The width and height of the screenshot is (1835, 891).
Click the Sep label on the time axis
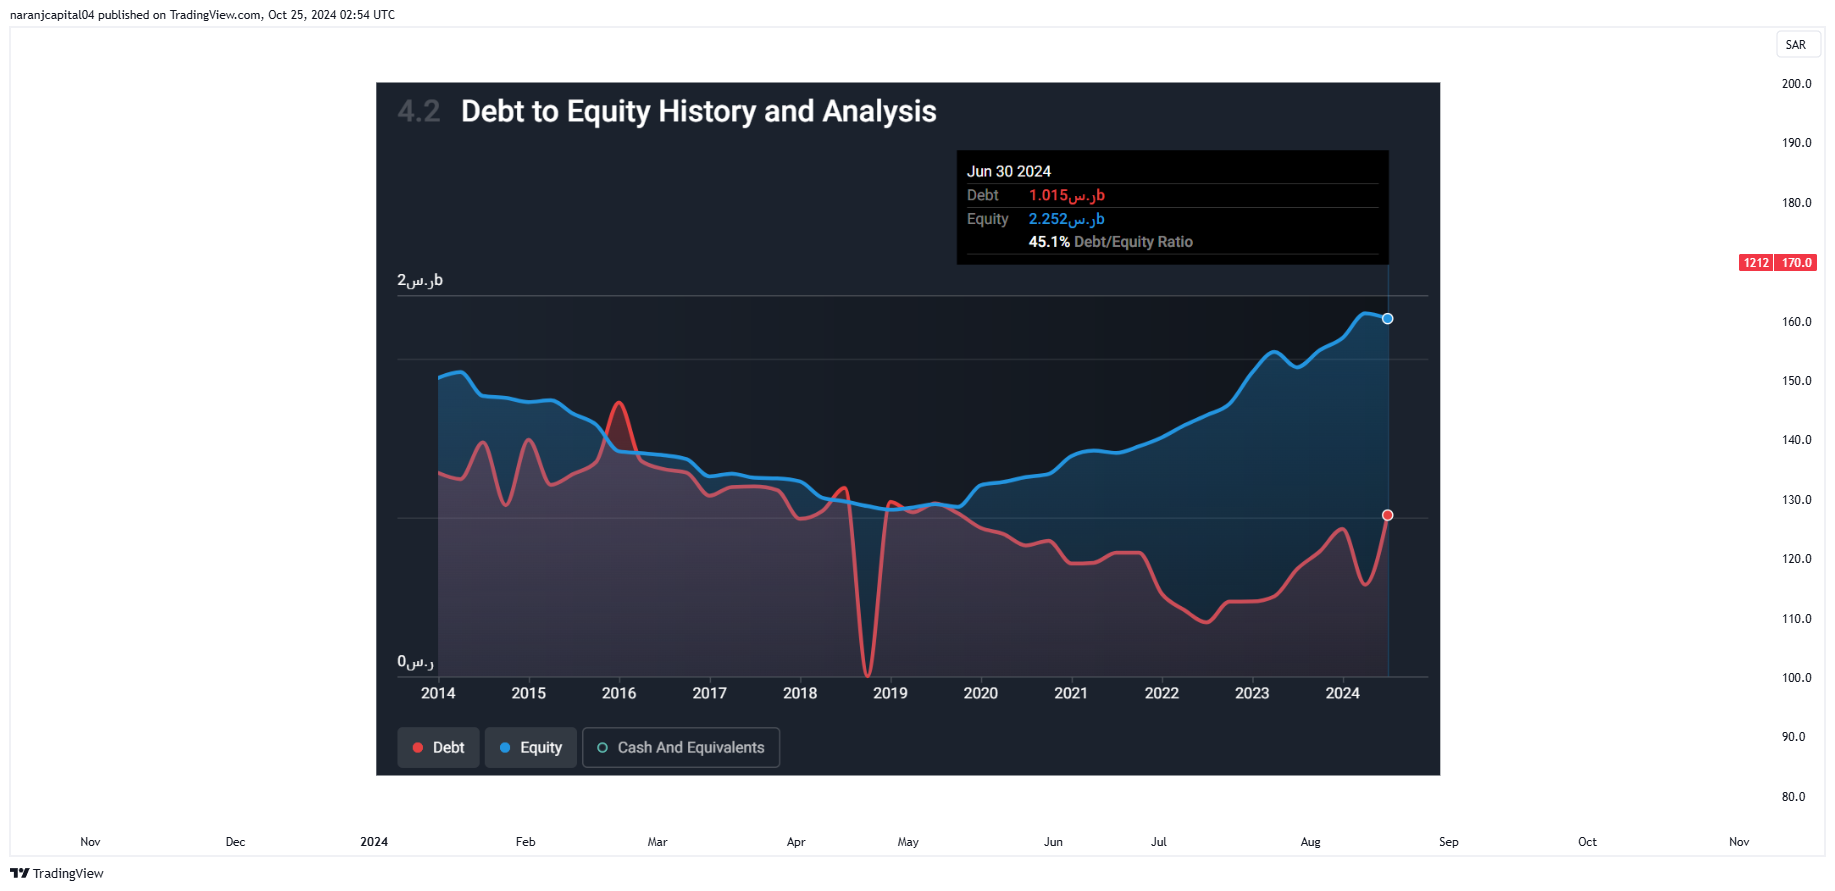(1448, 842)
